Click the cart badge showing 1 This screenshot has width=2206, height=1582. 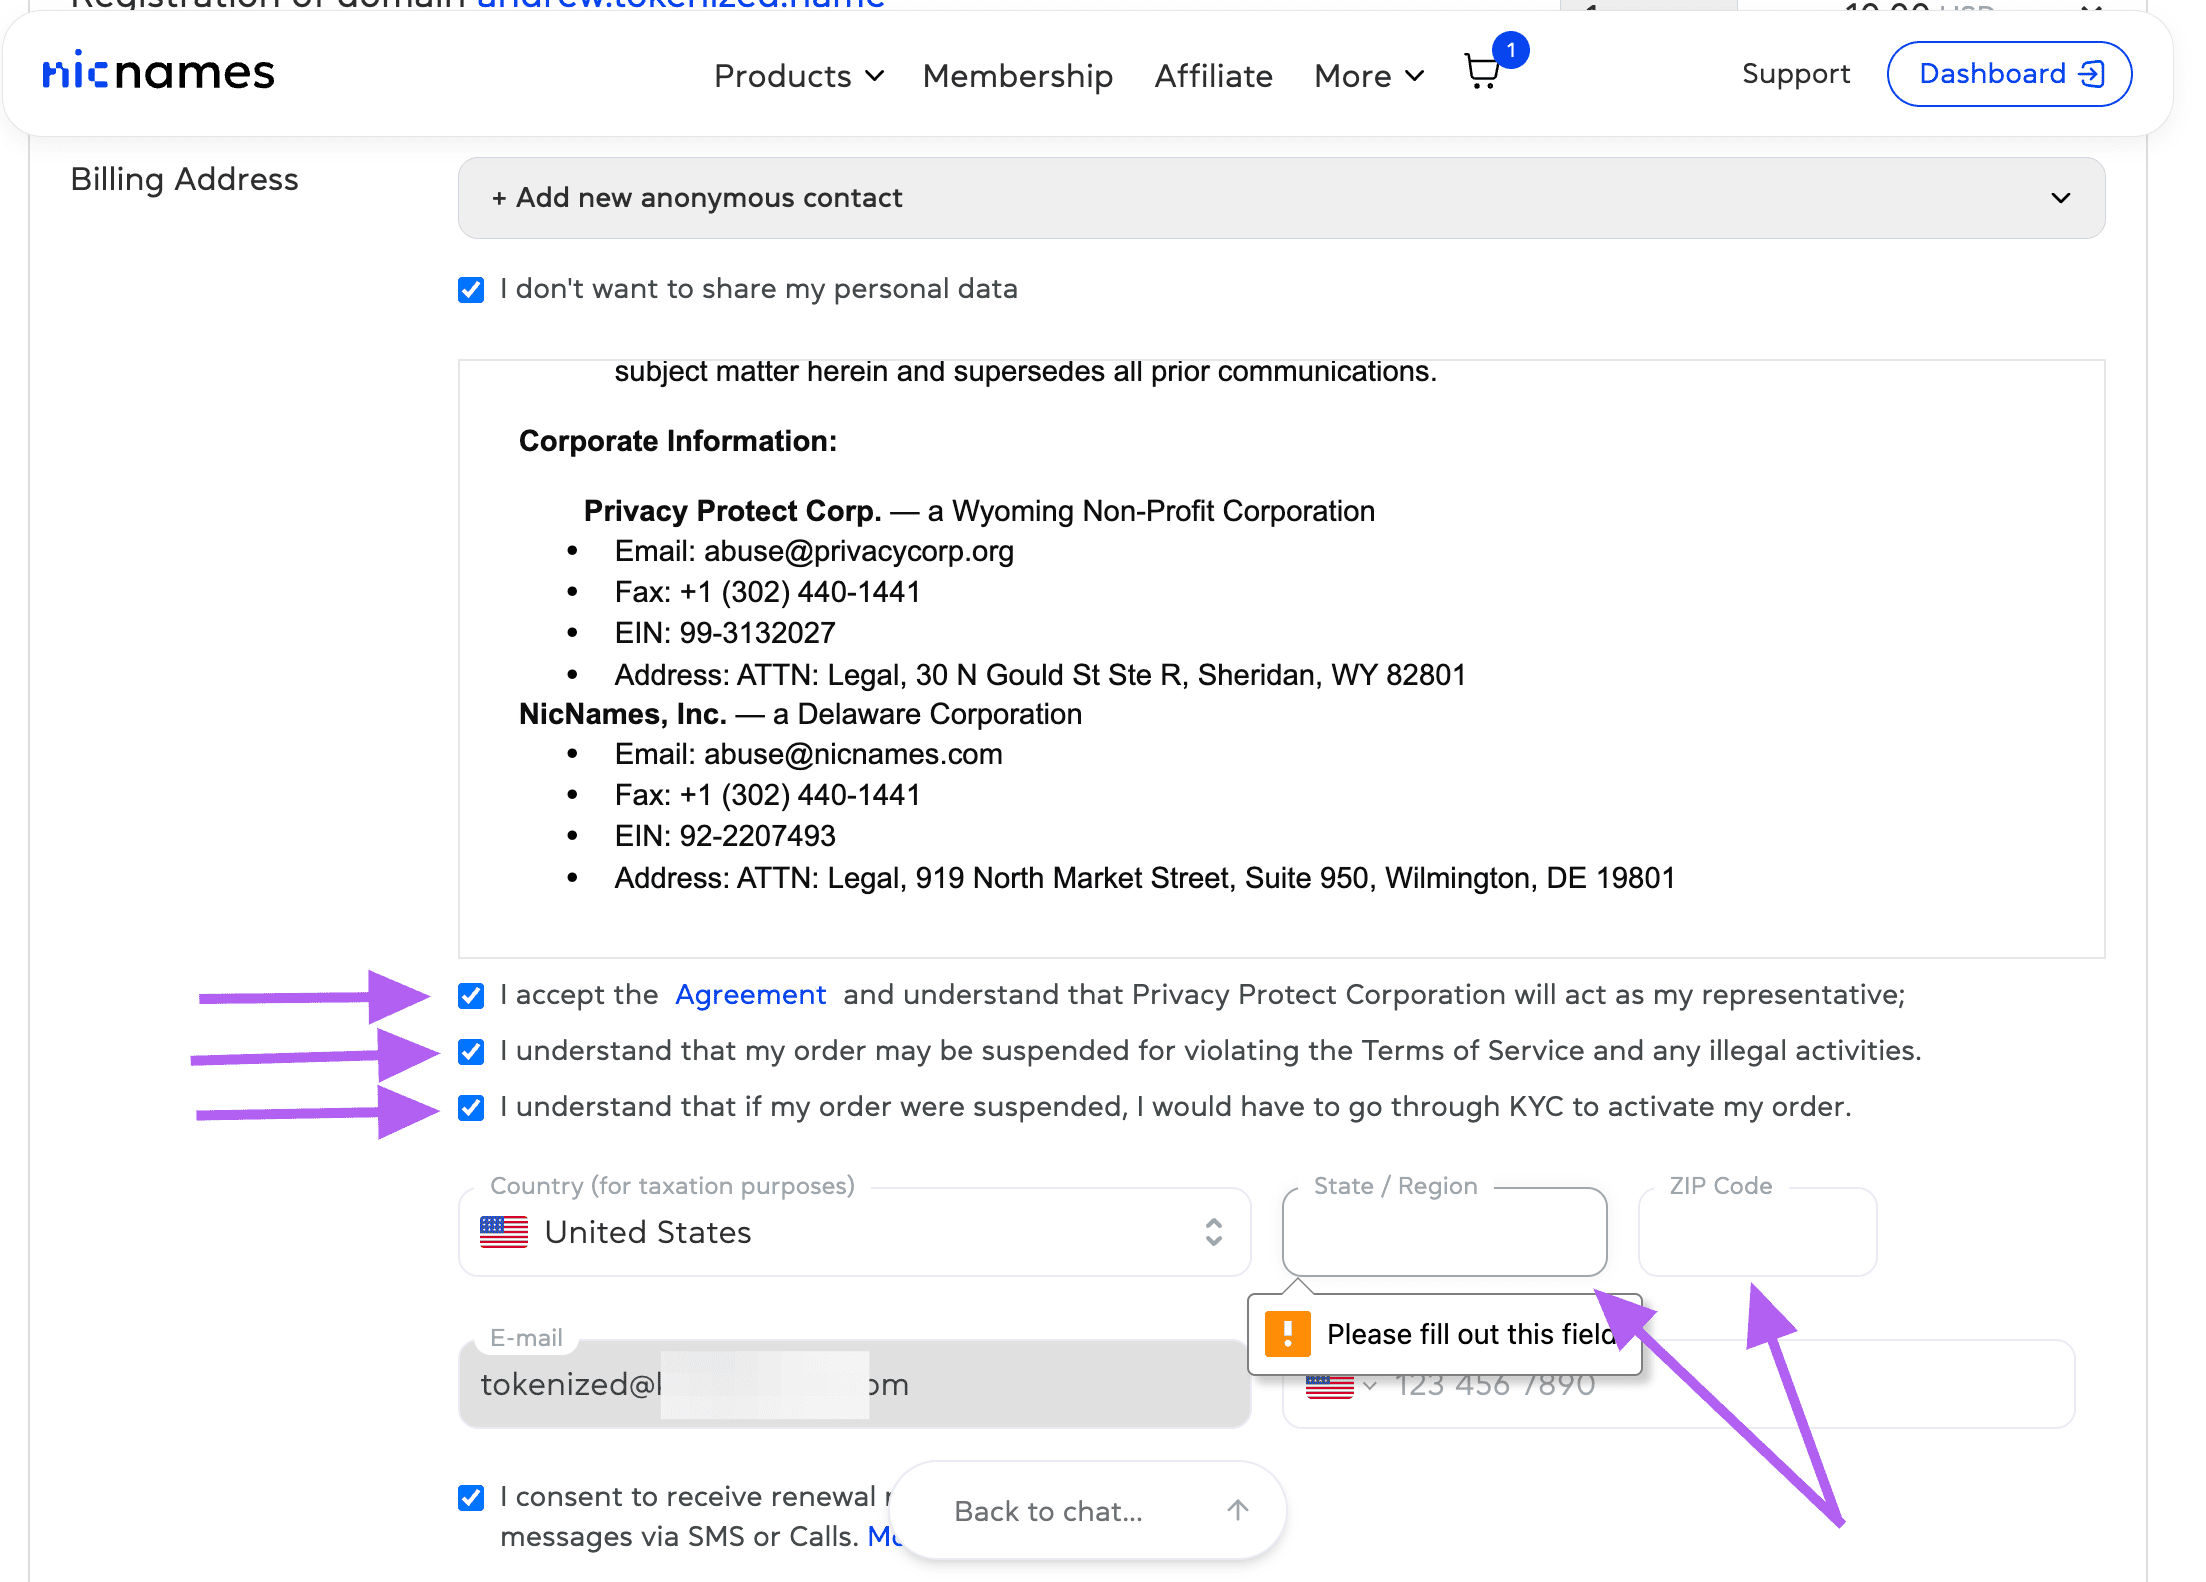[x=1510, y=50]
